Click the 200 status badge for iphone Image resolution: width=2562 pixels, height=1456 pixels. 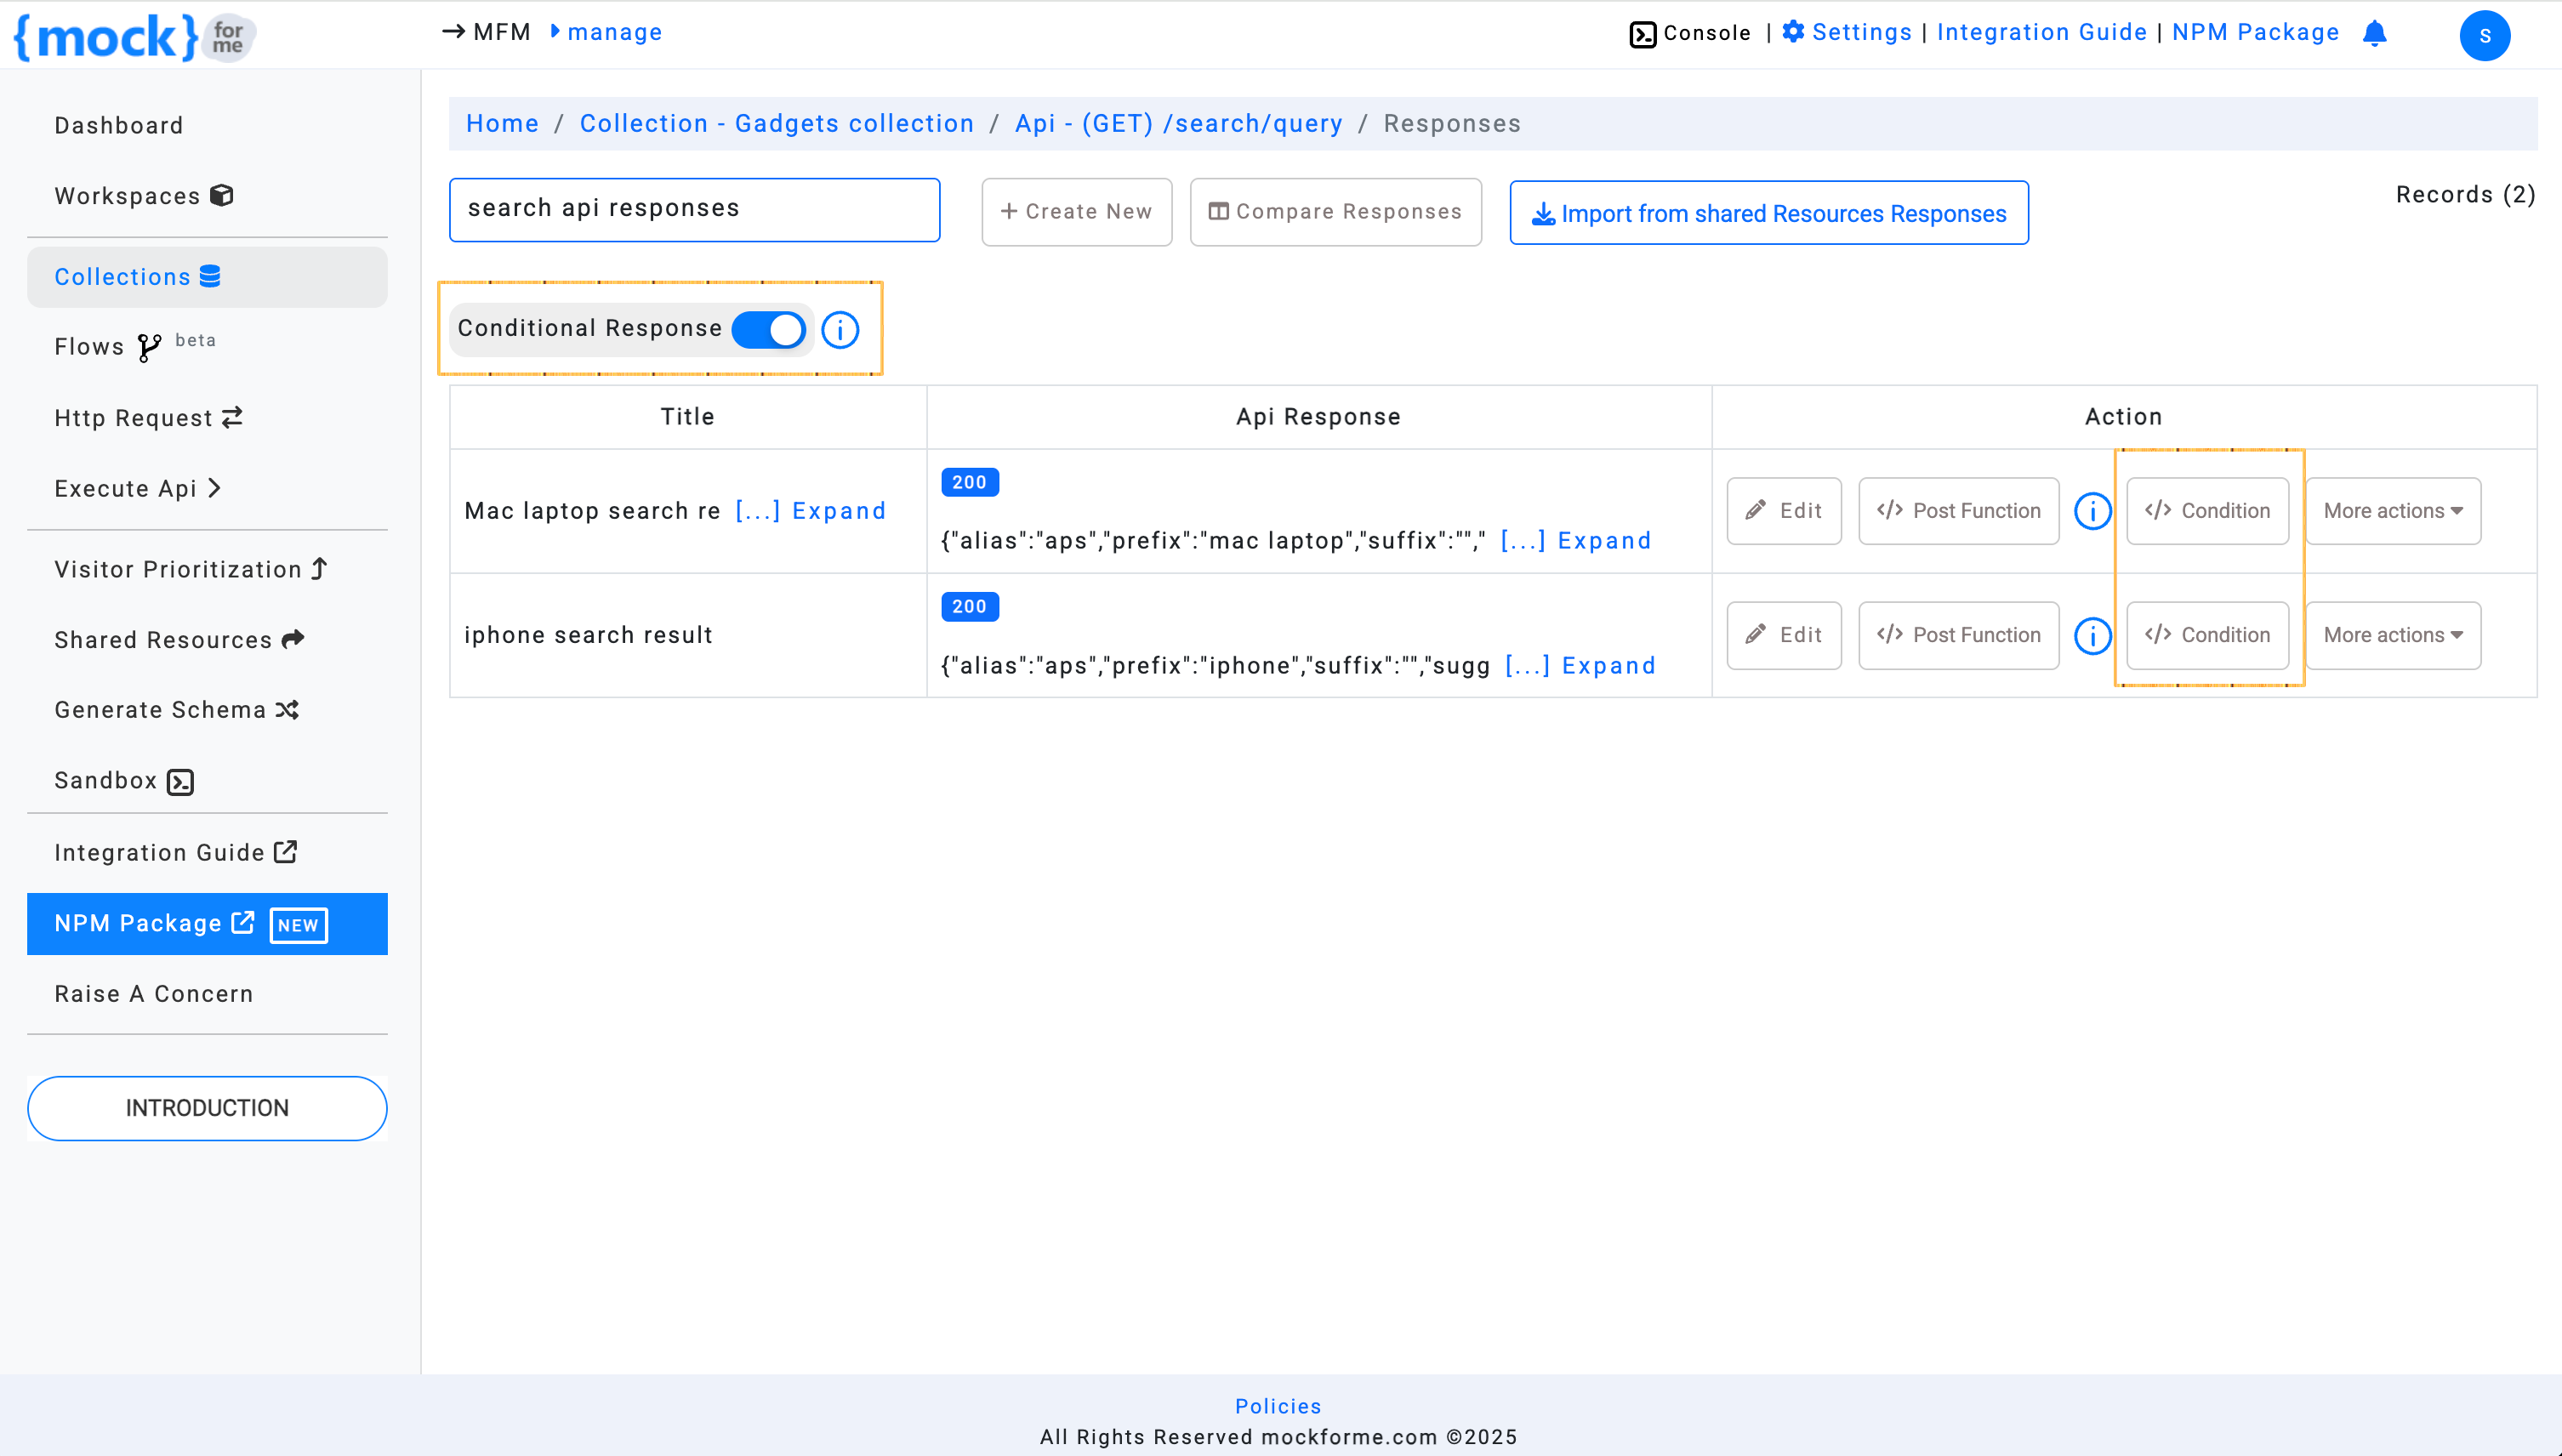(969, 607)
